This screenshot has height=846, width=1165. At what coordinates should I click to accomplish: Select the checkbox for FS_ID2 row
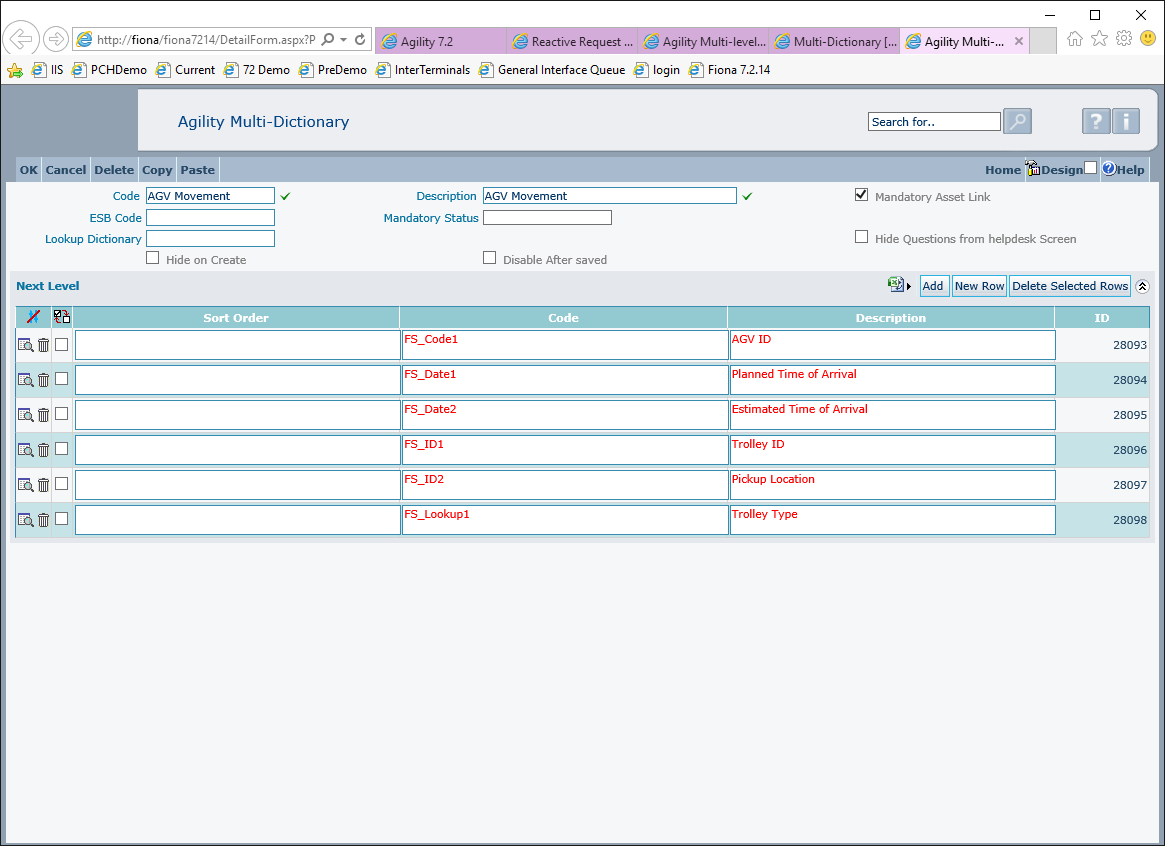coord(62,484)
